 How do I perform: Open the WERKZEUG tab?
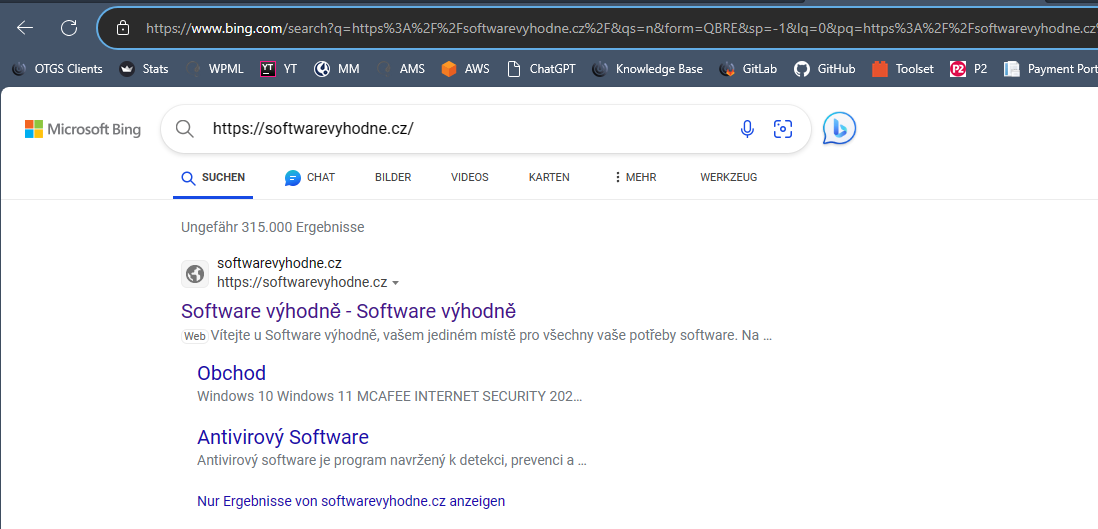click(728, 177)
